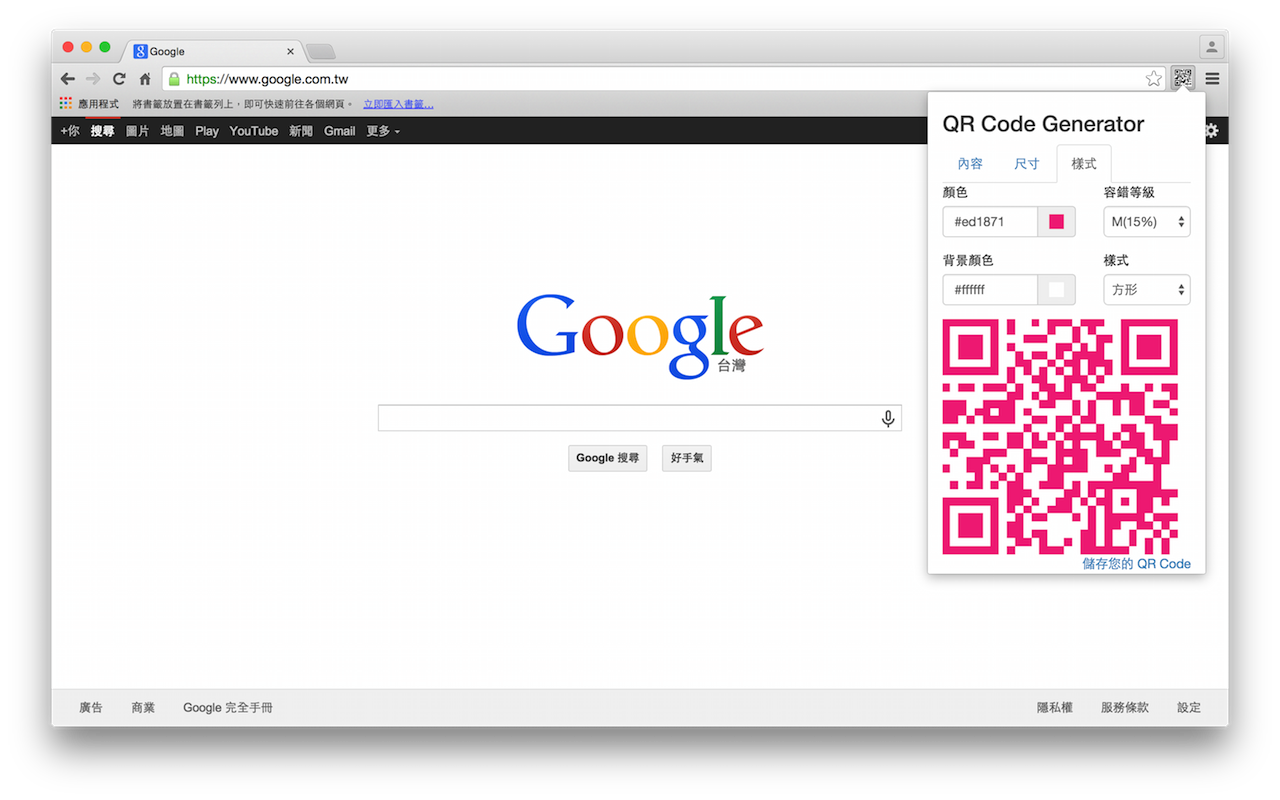The image size is (1280, 800).
Task: Open the 容錯等級 M(15%) dropdown
Action: pos(1146,221)
